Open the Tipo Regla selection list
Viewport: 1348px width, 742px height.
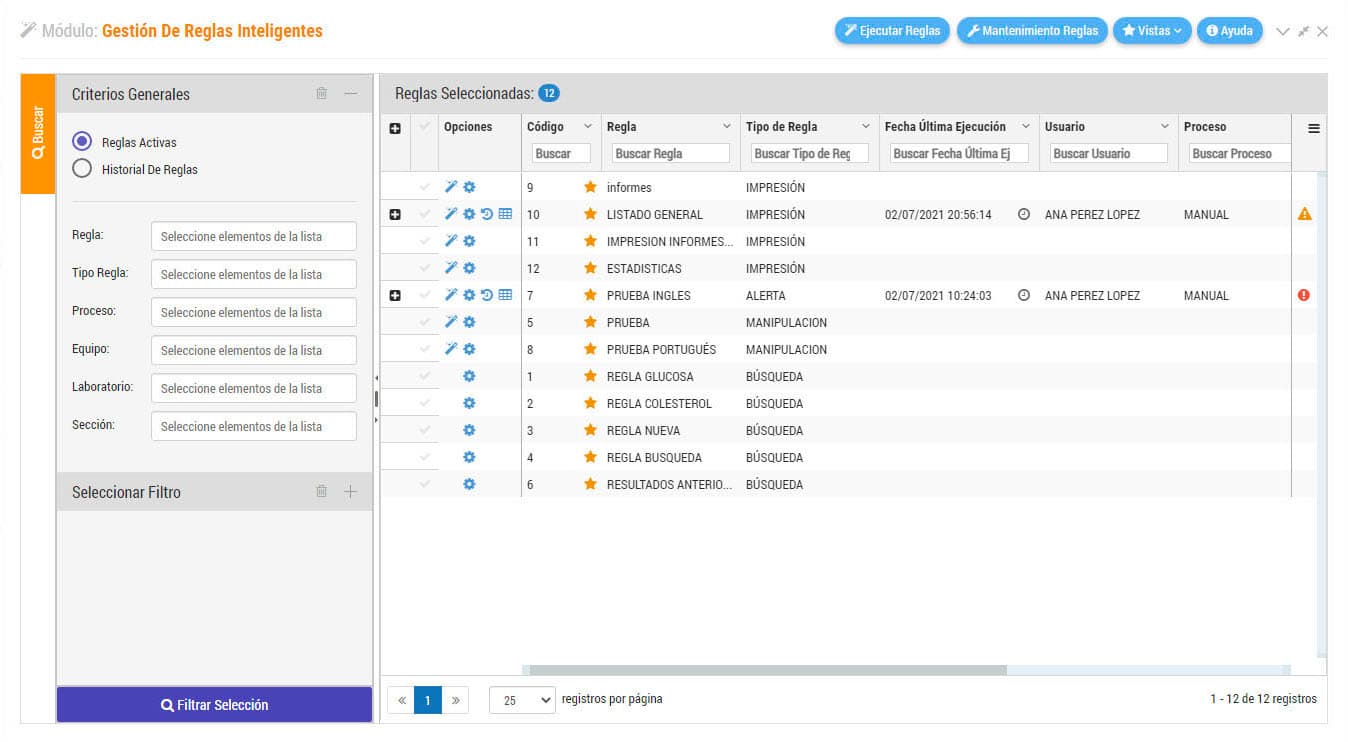coord(254,274)
